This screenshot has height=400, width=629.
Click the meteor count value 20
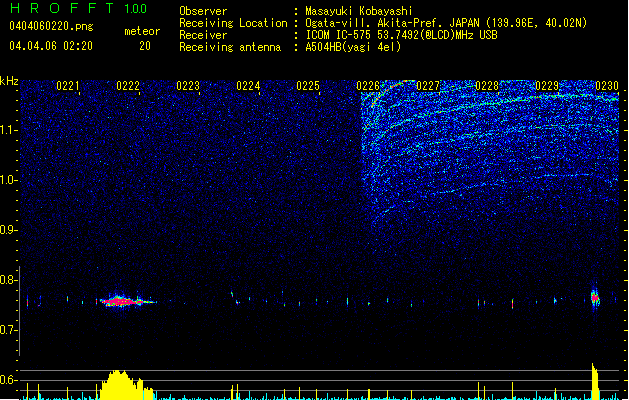point(145,46)
